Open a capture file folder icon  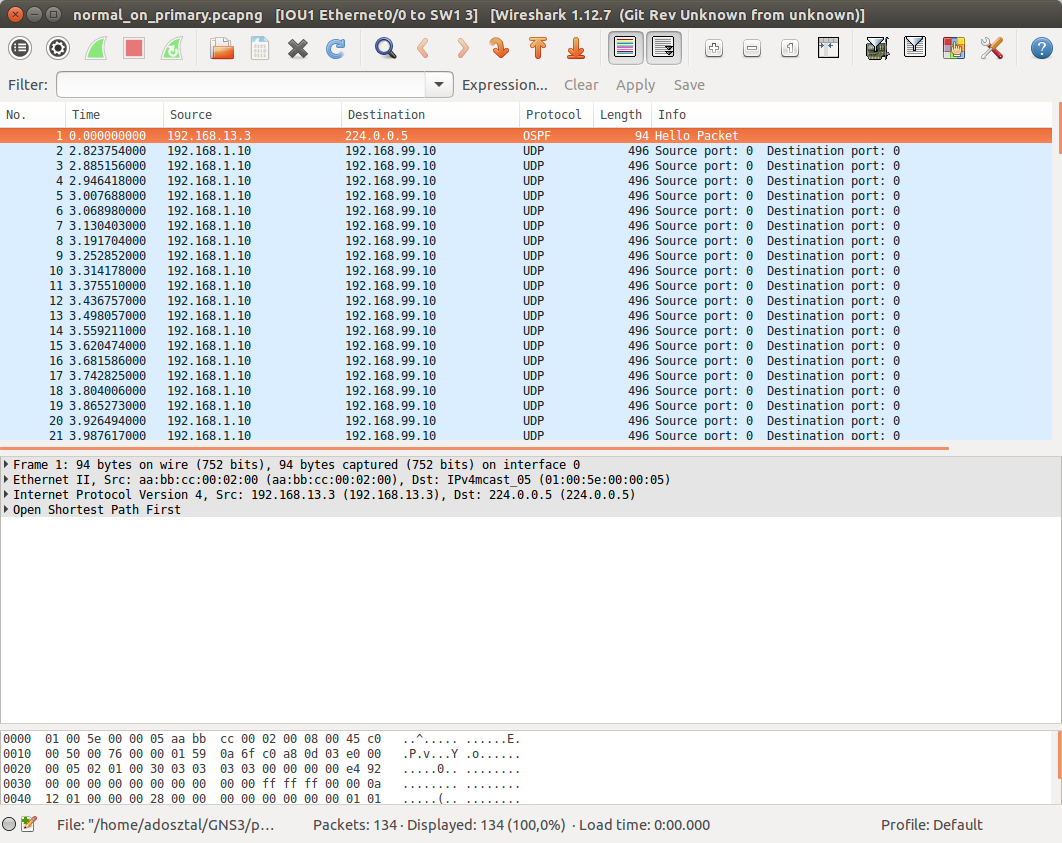[221, 48]
